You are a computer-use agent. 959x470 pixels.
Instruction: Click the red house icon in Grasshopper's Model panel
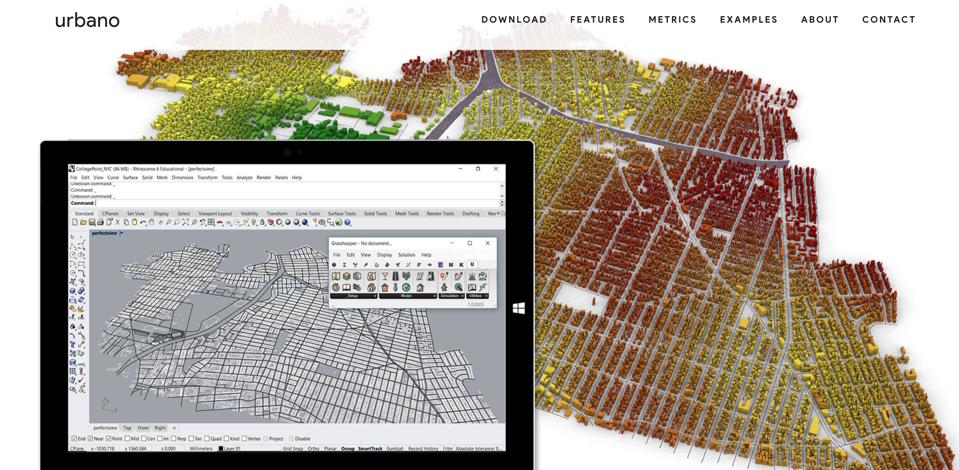tap(385, 288)
